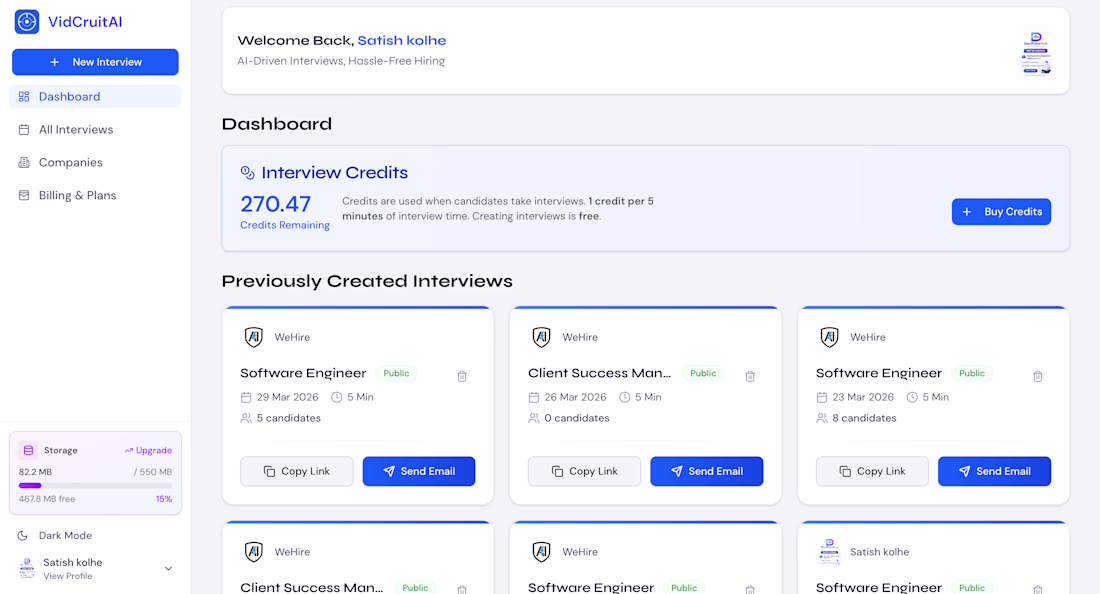Click the WeHire shield logo on 23 Mar card
The height and width of the screenshot is (594, 1100).
(829, 337)
